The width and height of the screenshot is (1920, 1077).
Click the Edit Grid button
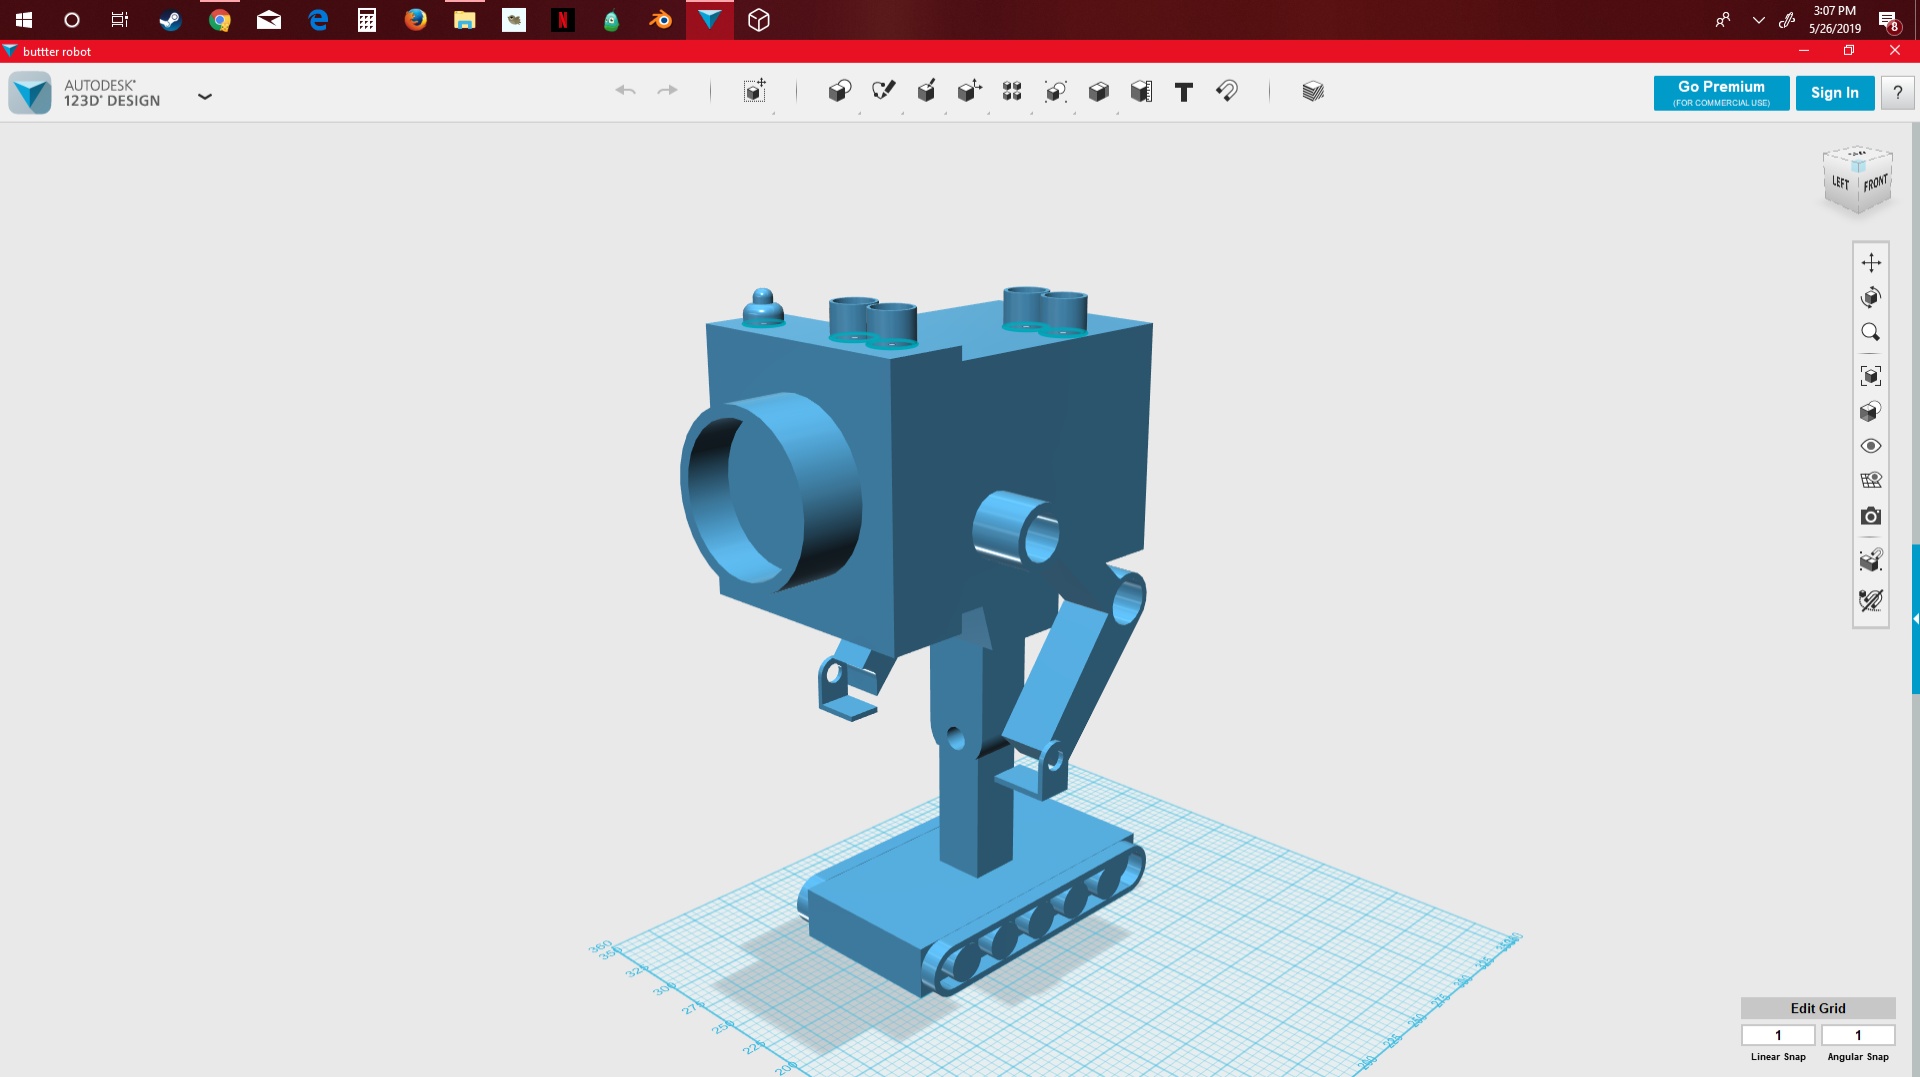(x=1818, y=1008)
